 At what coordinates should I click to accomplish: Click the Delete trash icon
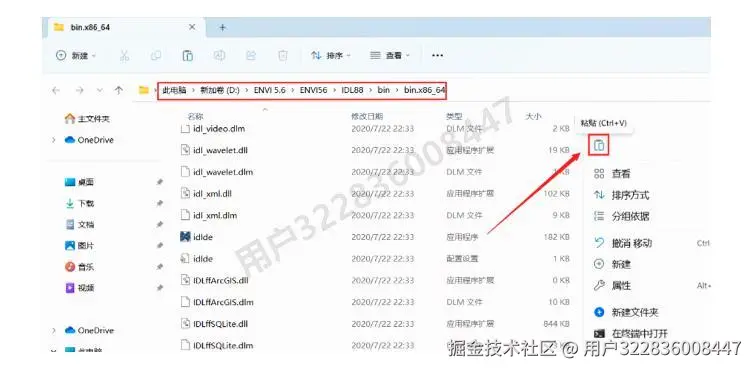coord(283,56)
